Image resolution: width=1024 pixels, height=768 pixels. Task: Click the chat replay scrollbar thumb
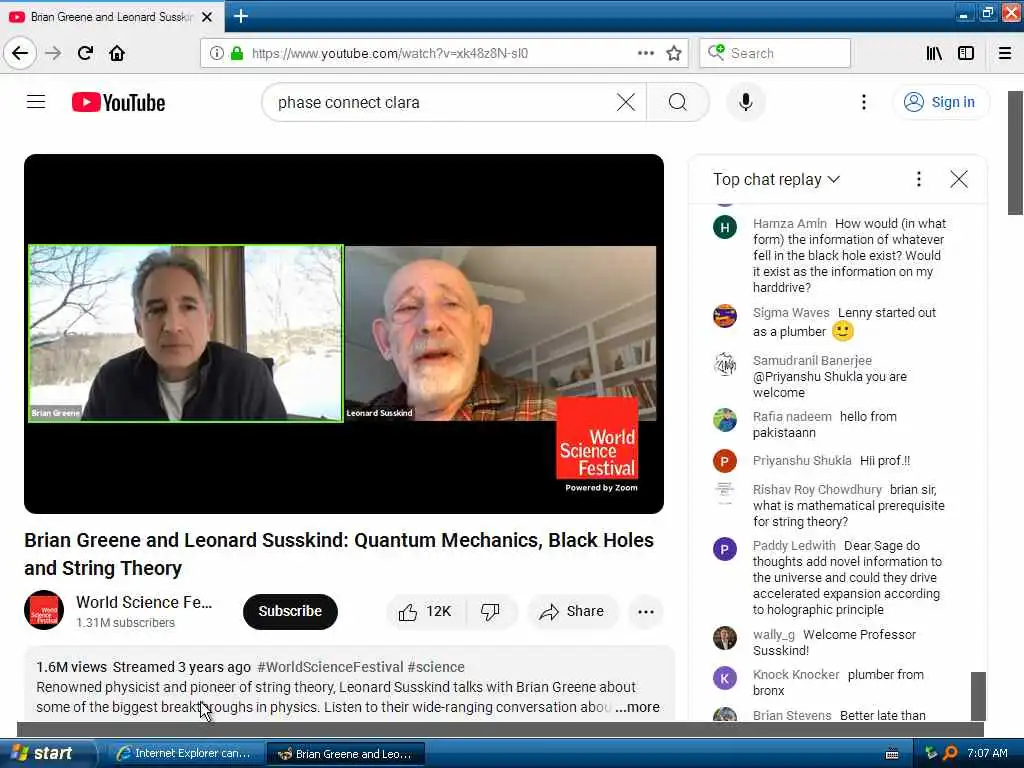(x=978, y=696)
